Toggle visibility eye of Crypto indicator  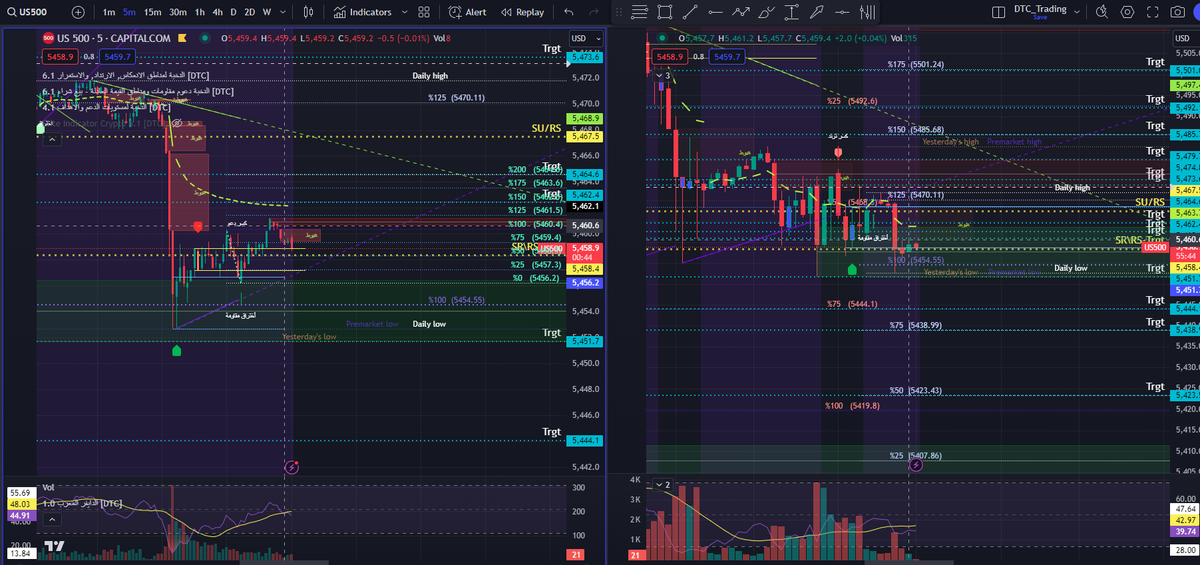176,122
